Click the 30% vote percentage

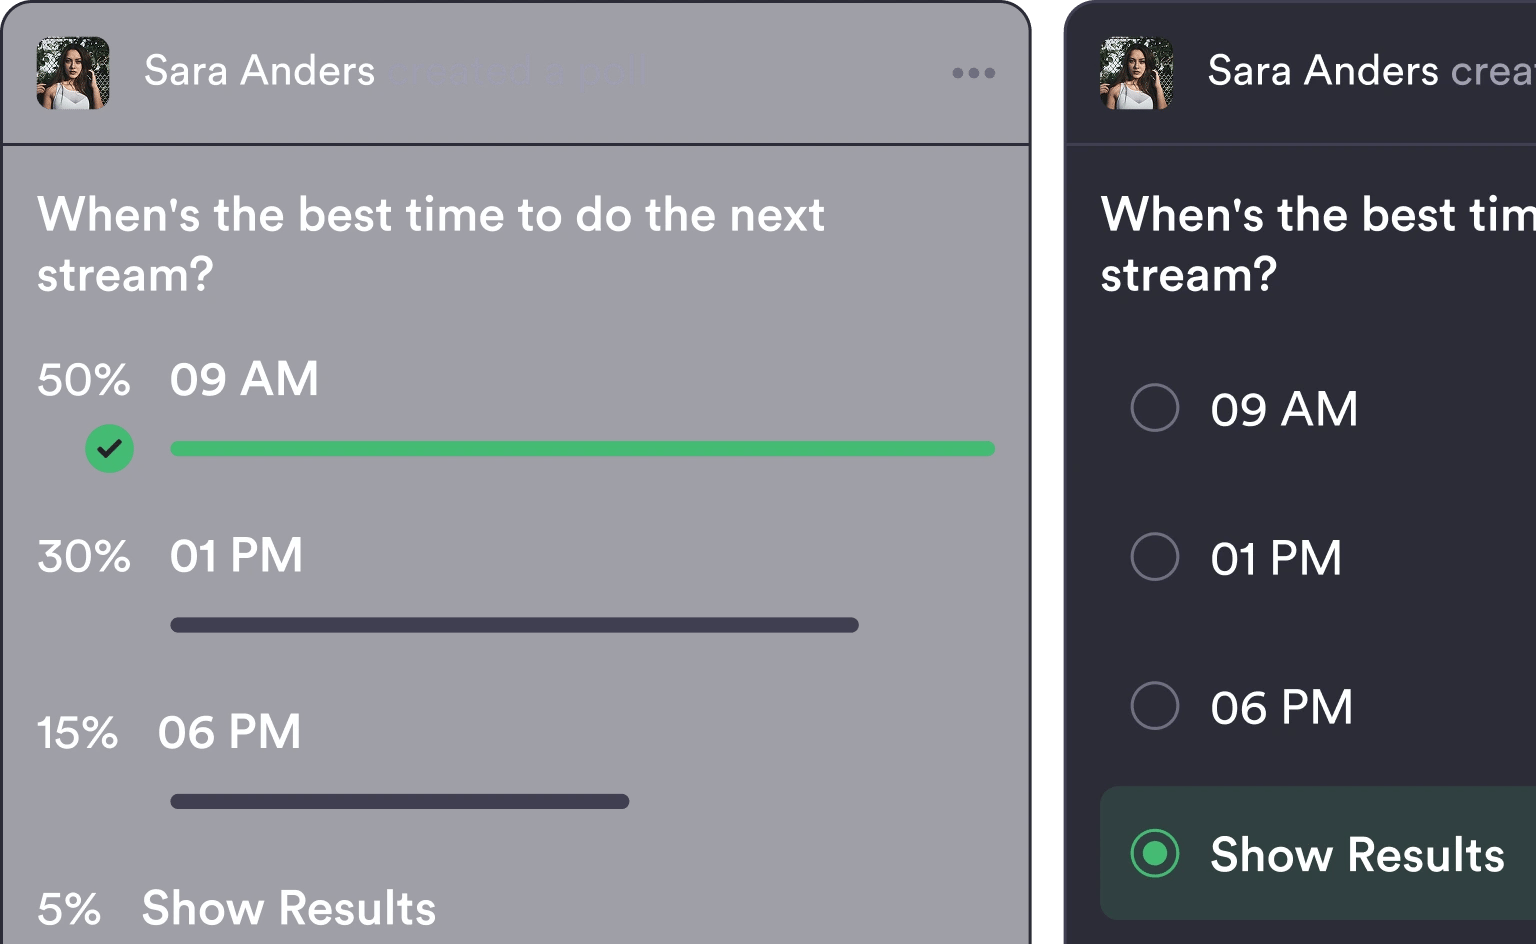84,557
